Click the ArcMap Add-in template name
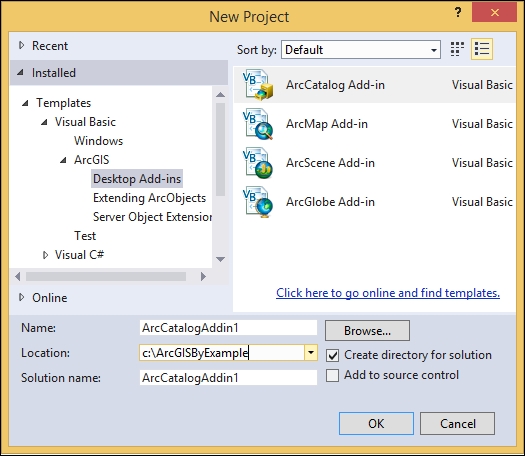 (327, 124)
